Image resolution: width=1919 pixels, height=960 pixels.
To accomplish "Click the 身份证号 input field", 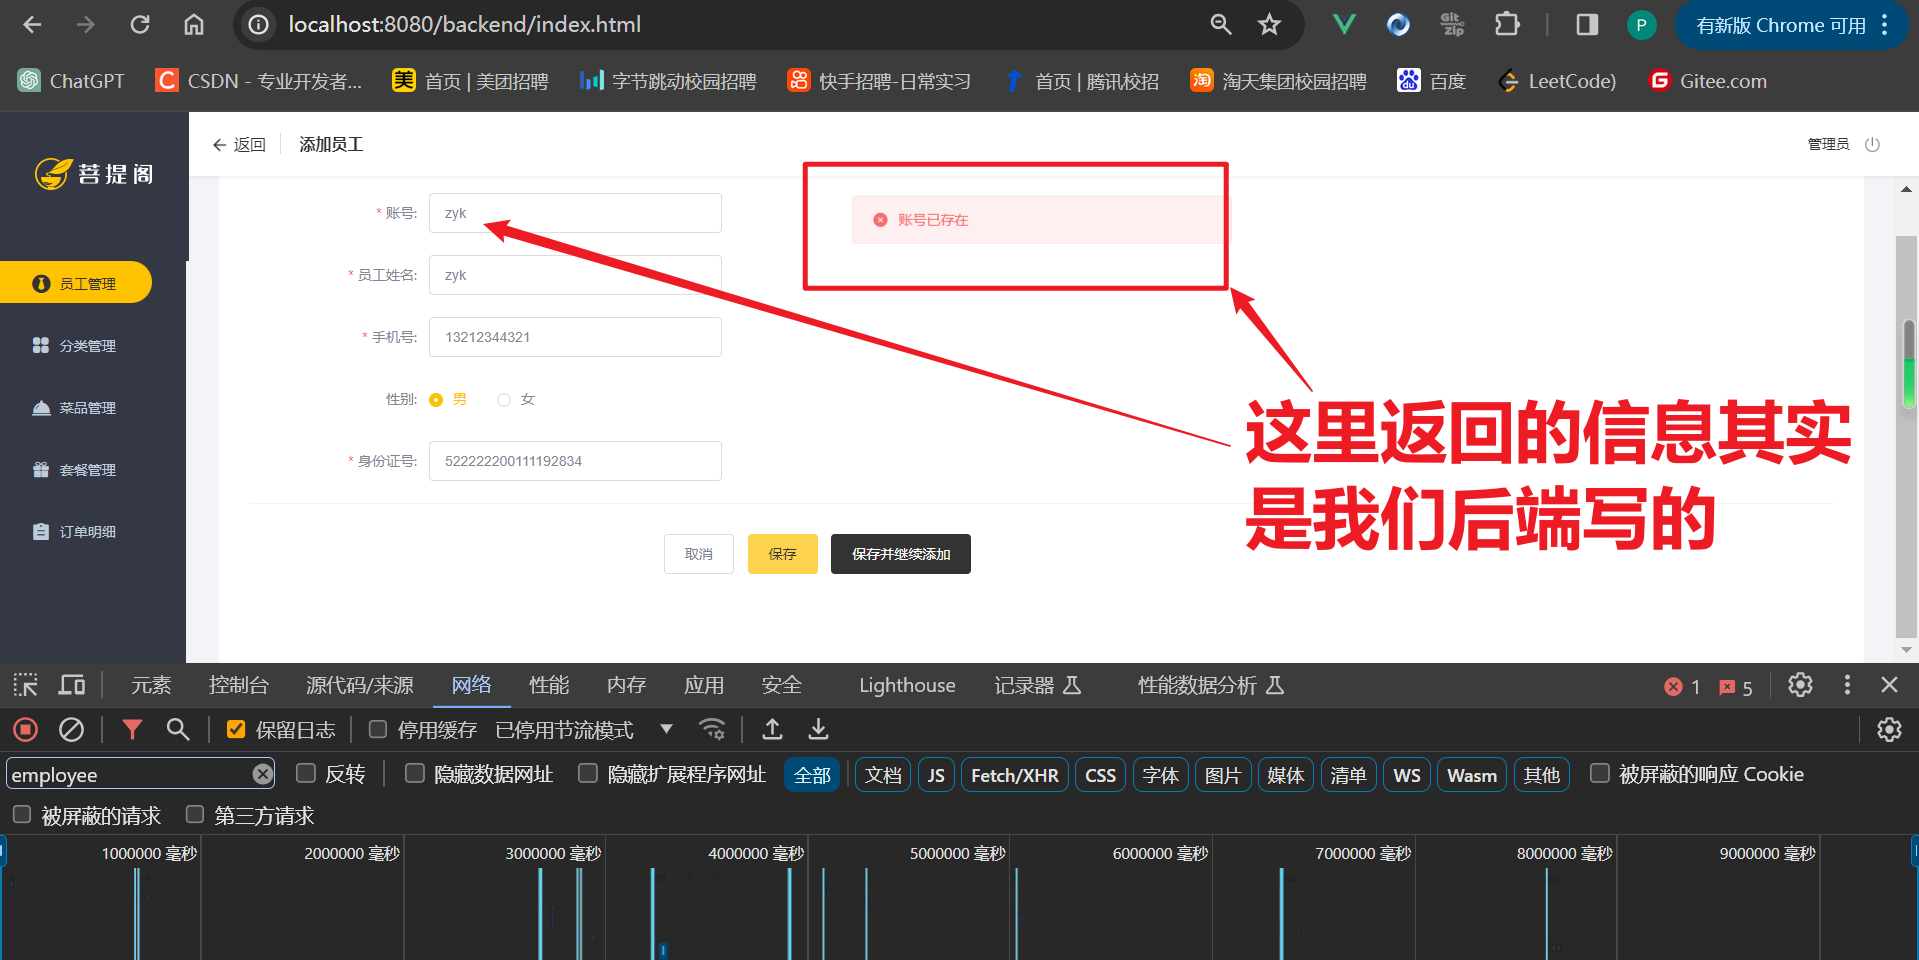I will (x=575, y=461).
